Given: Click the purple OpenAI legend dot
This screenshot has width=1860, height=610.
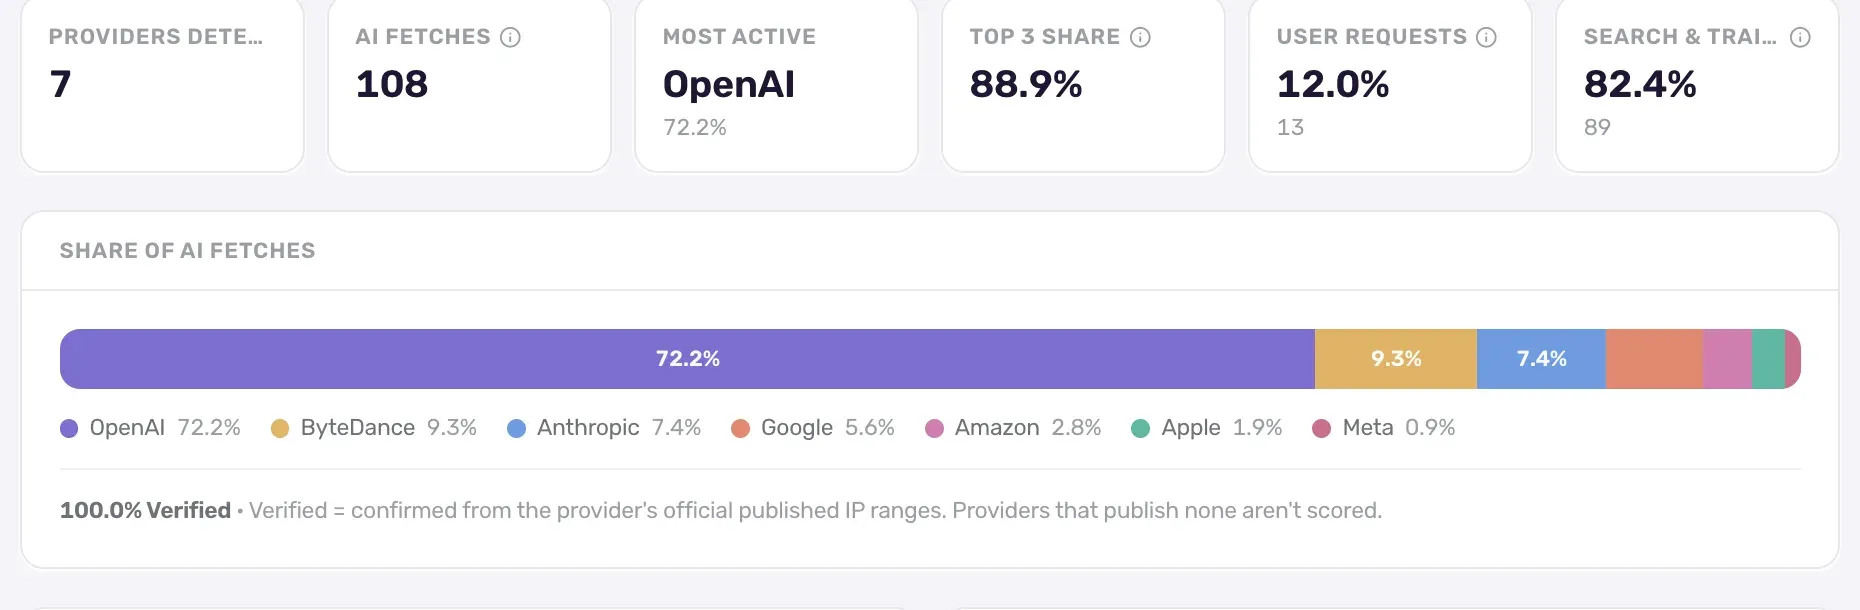Looking at the screenshot, I should pos(69,429).
